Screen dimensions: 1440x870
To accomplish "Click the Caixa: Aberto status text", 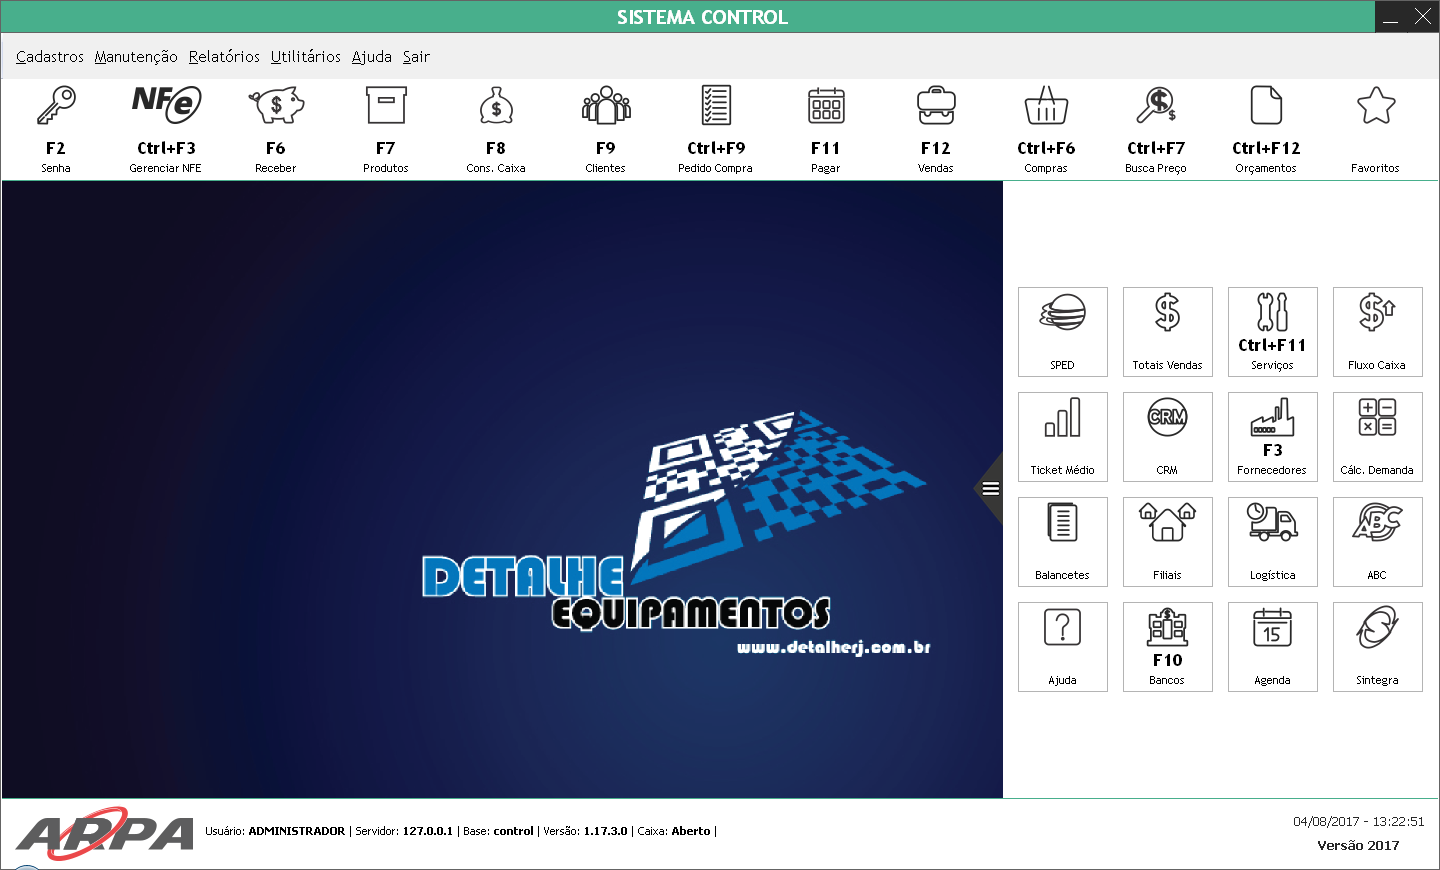I will click(674, 831).
